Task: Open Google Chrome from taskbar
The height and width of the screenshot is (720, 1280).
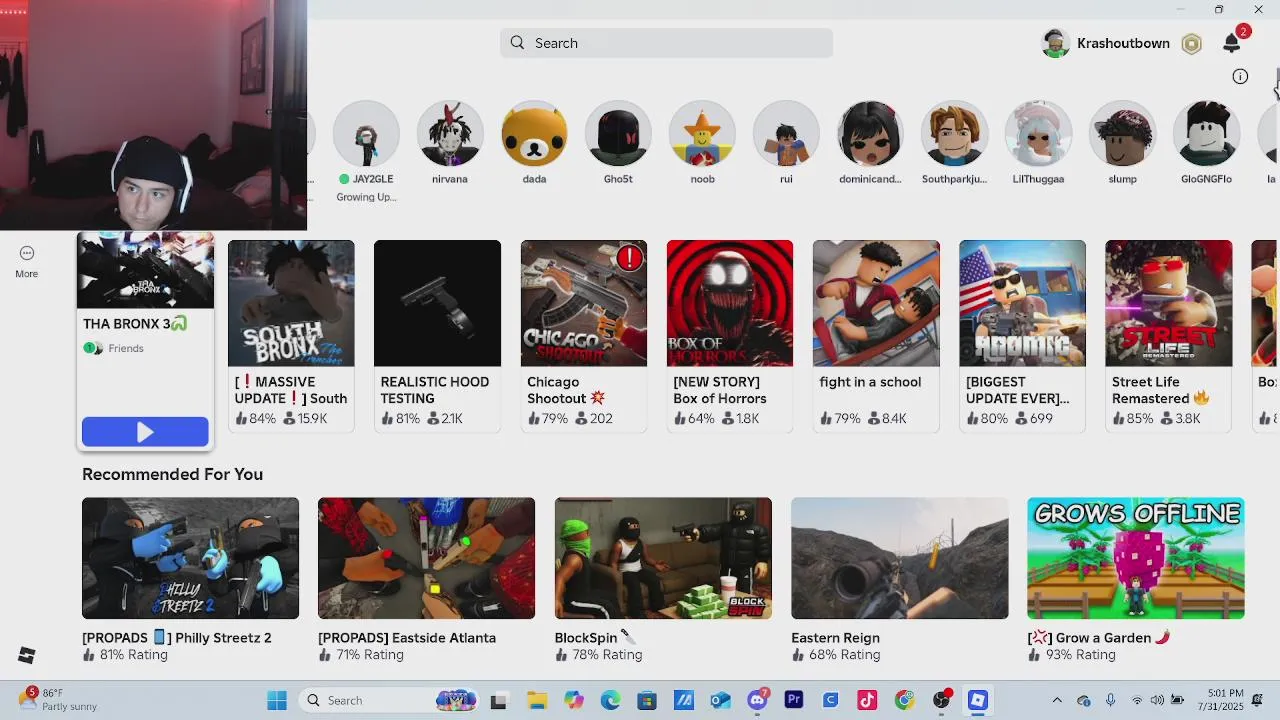Action: coord(904,700)
